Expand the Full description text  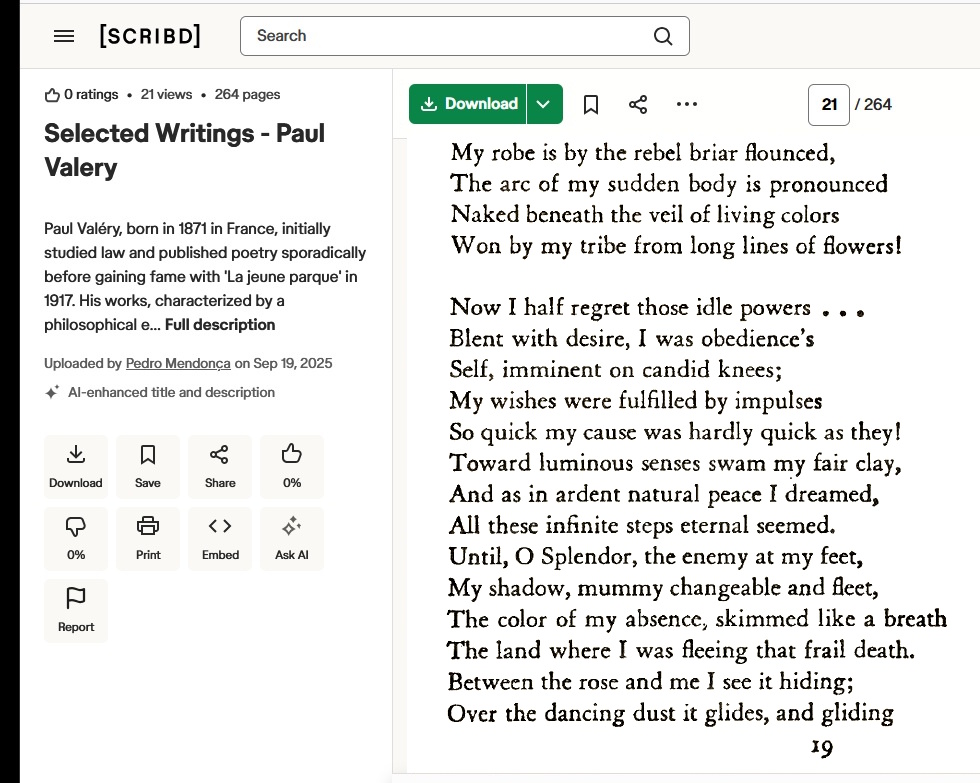coord(220,325)
